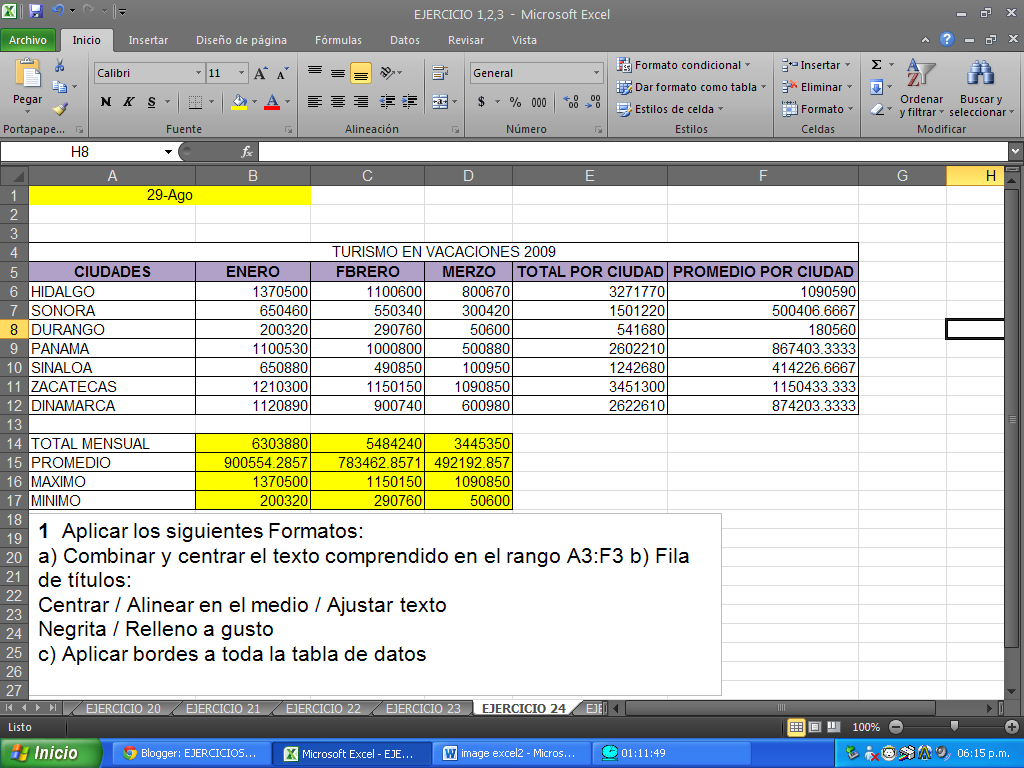Click the AutoSum sigma icon
This screenshot has width=1024, height=768.
click(876, 63)
